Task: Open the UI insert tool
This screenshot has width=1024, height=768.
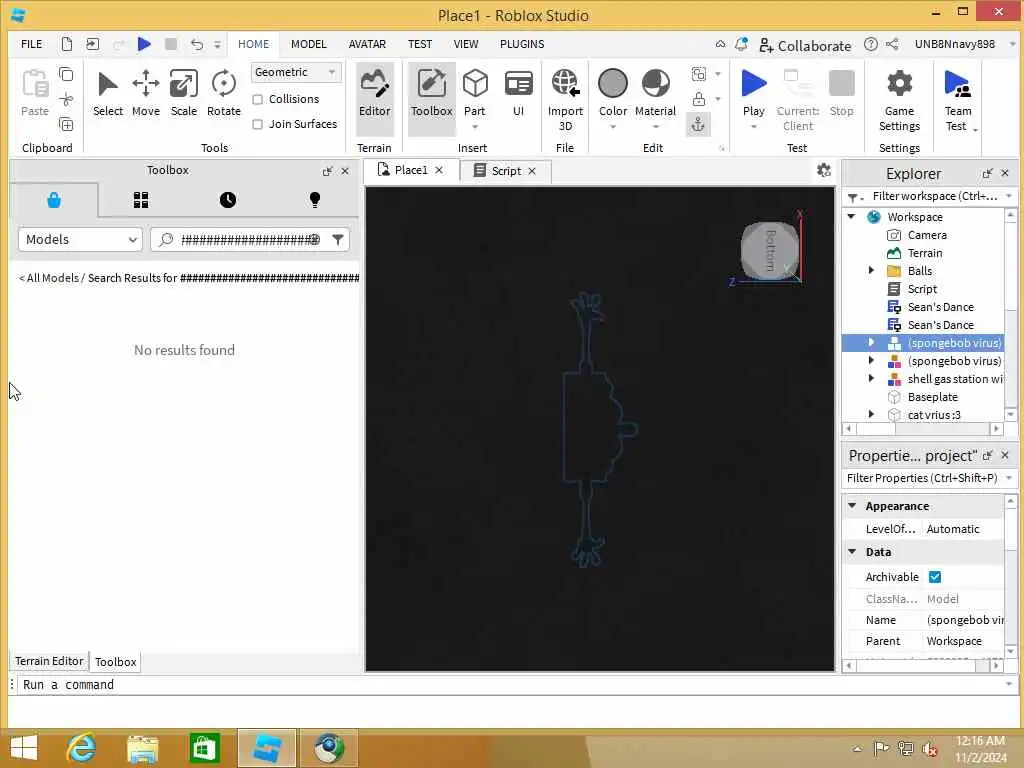Action: point(519,94)
